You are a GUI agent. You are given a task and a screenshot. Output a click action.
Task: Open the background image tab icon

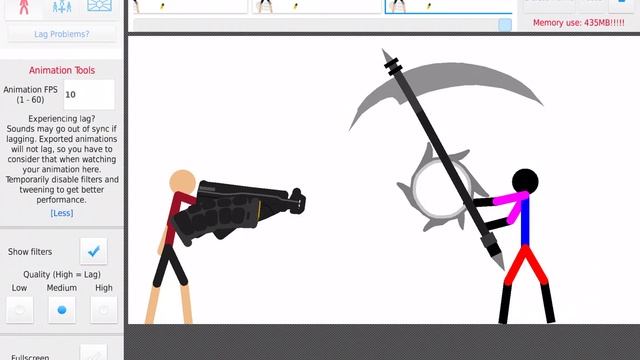click(100, 6)
